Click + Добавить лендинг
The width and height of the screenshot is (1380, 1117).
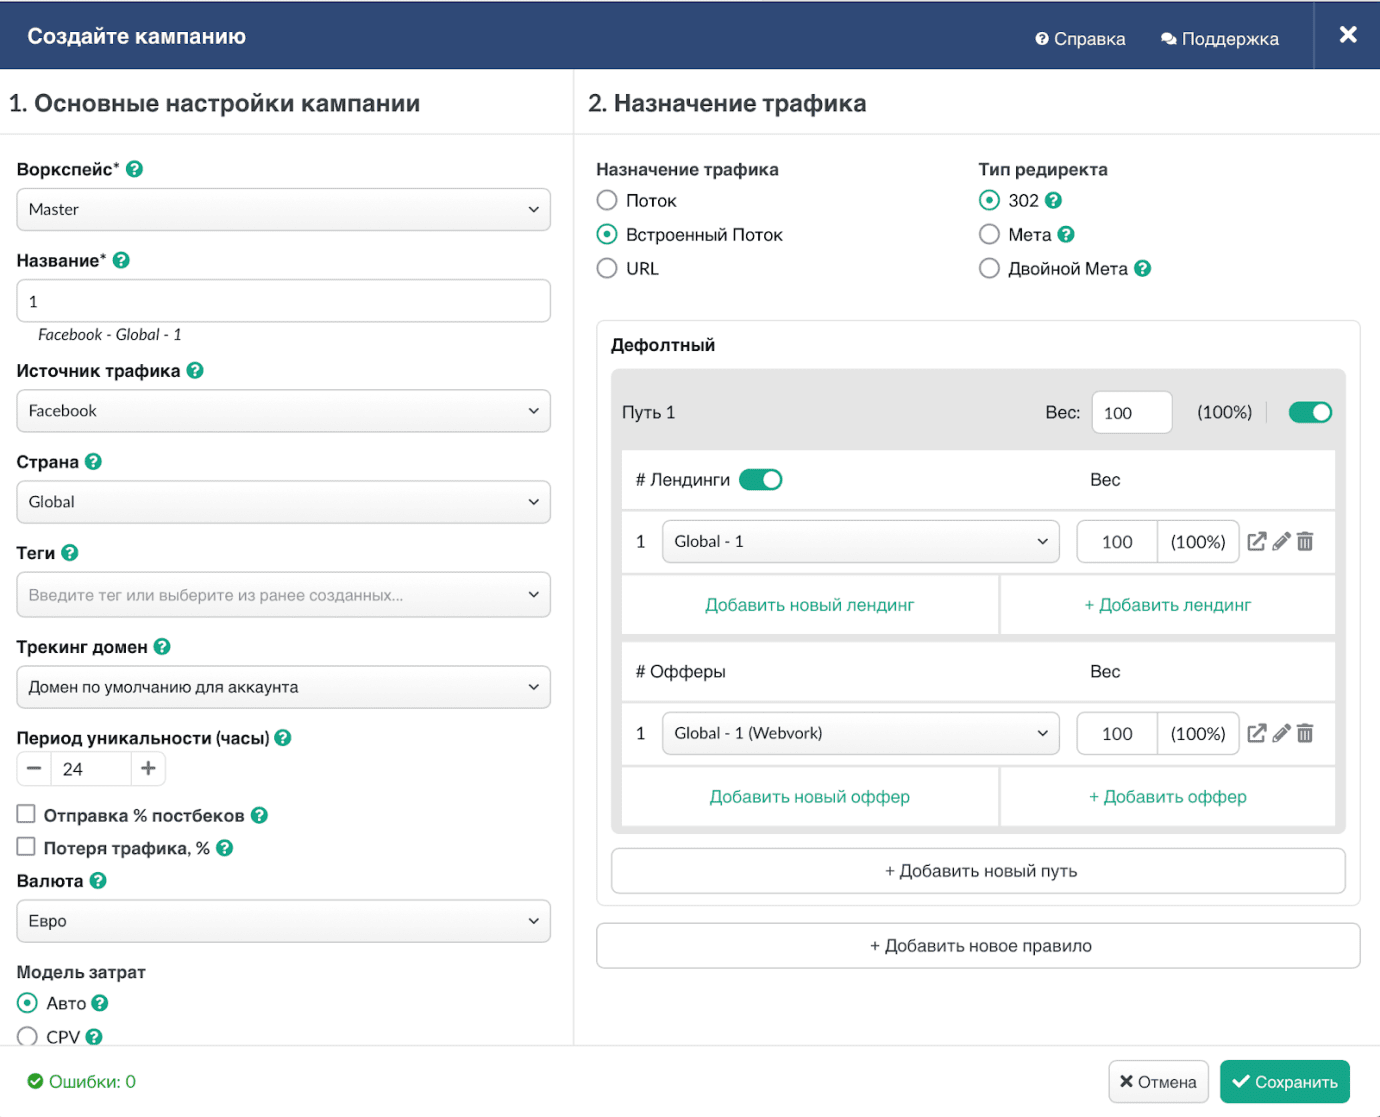[x=1168, y=604]
